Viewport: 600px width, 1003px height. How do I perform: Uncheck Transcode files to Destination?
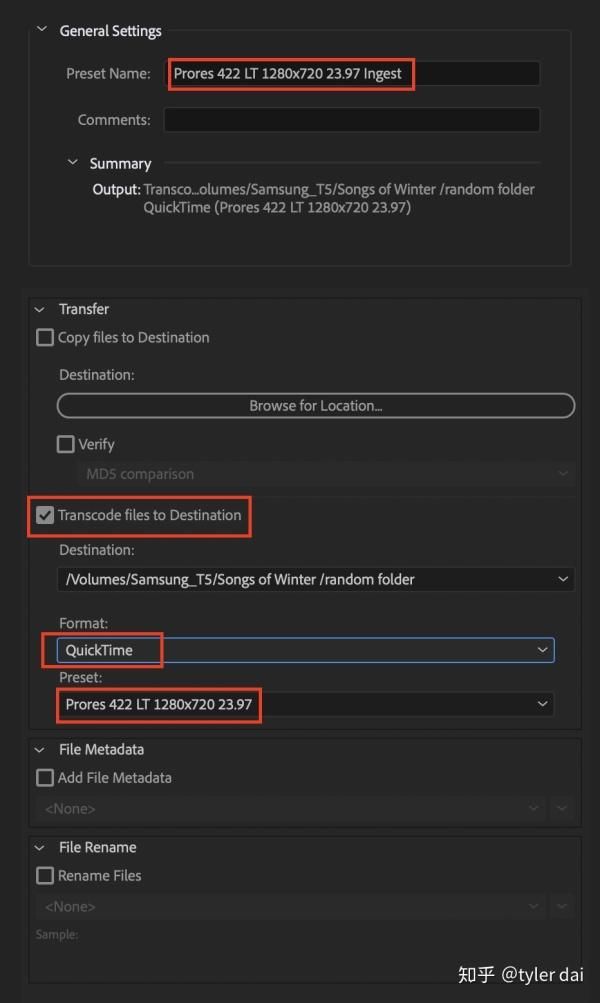tap(45, 516)
